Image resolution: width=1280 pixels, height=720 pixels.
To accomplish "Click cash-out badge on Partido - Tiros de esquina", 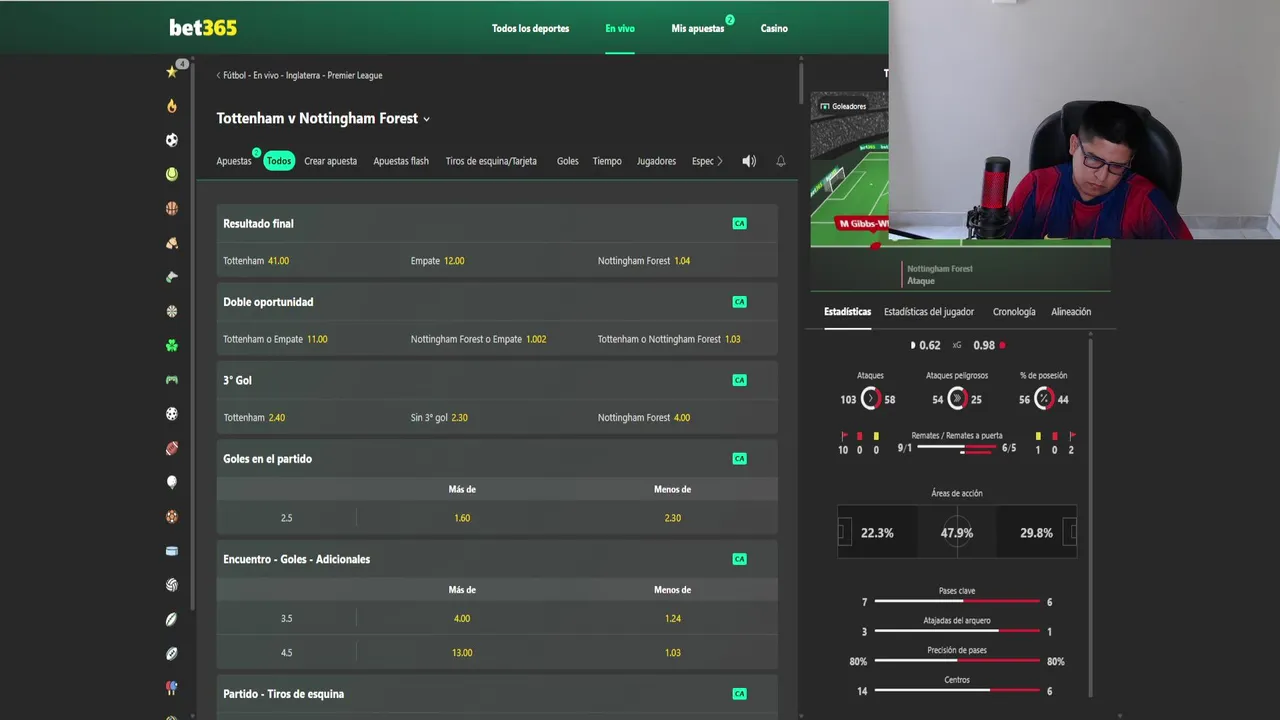I will click(x=739, y=694).
